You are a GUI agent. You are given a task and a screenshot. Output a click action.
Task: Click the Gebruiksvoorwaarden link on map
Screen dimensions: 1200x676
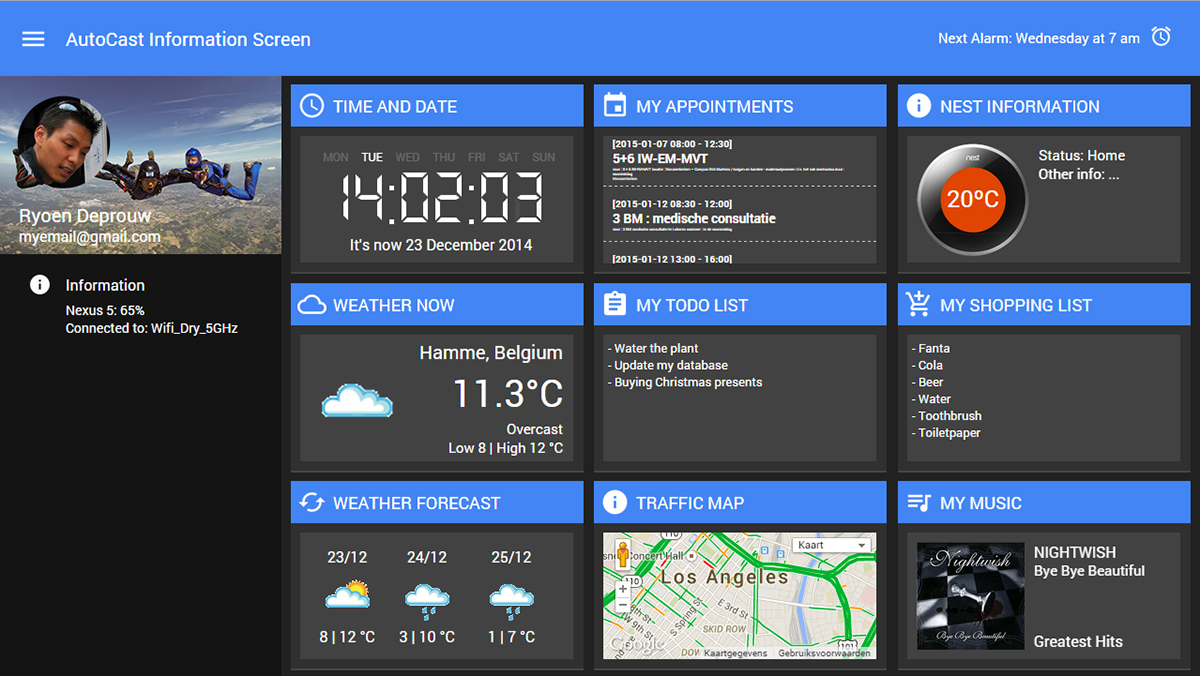[824, 653]
